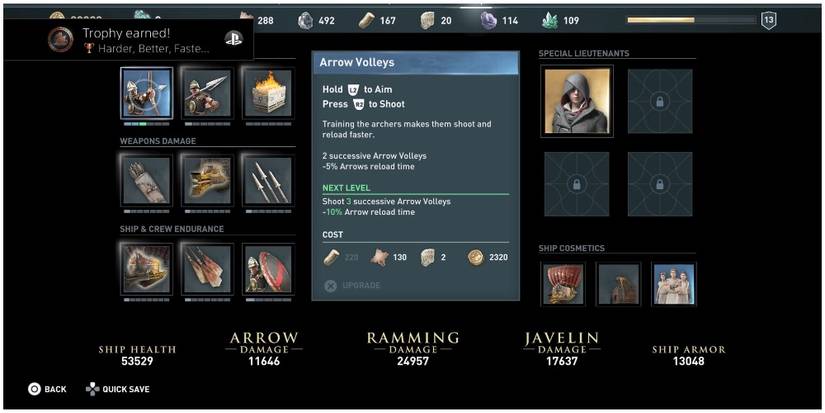Screen dimensions: 825x413
Task: Select the crew shield armor upgrade
Action: click(x=268, y=268)
